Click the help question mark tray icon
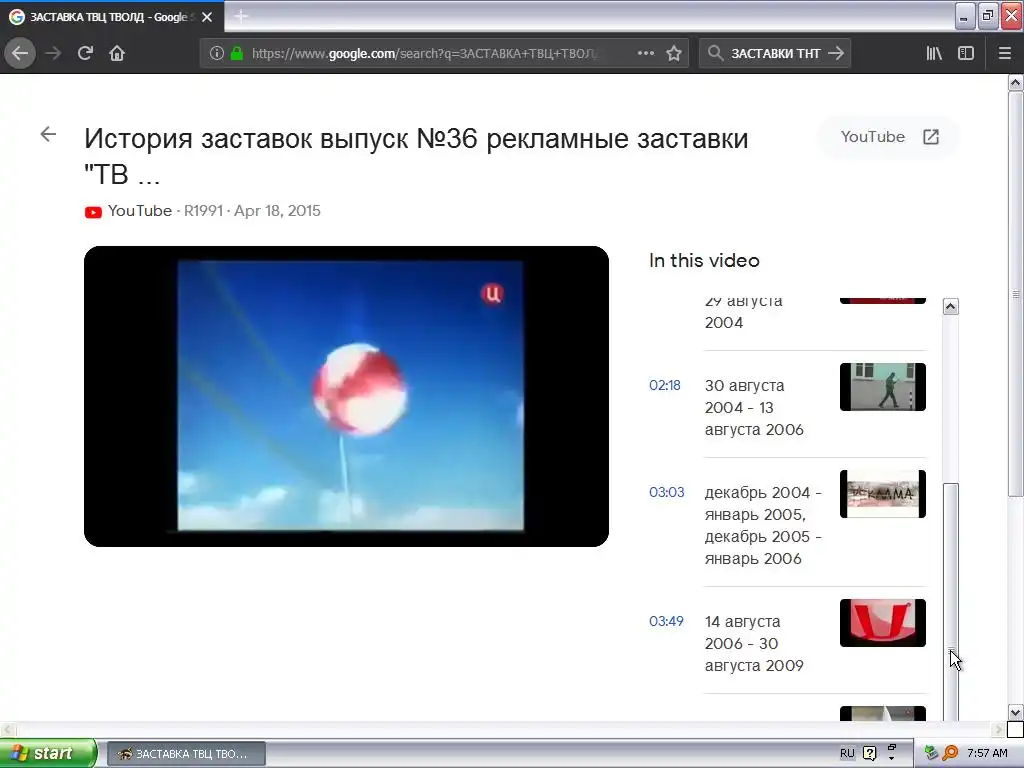Image resolution: width=1024 pixels, height=768 pixels. click(x=869, y=753)
